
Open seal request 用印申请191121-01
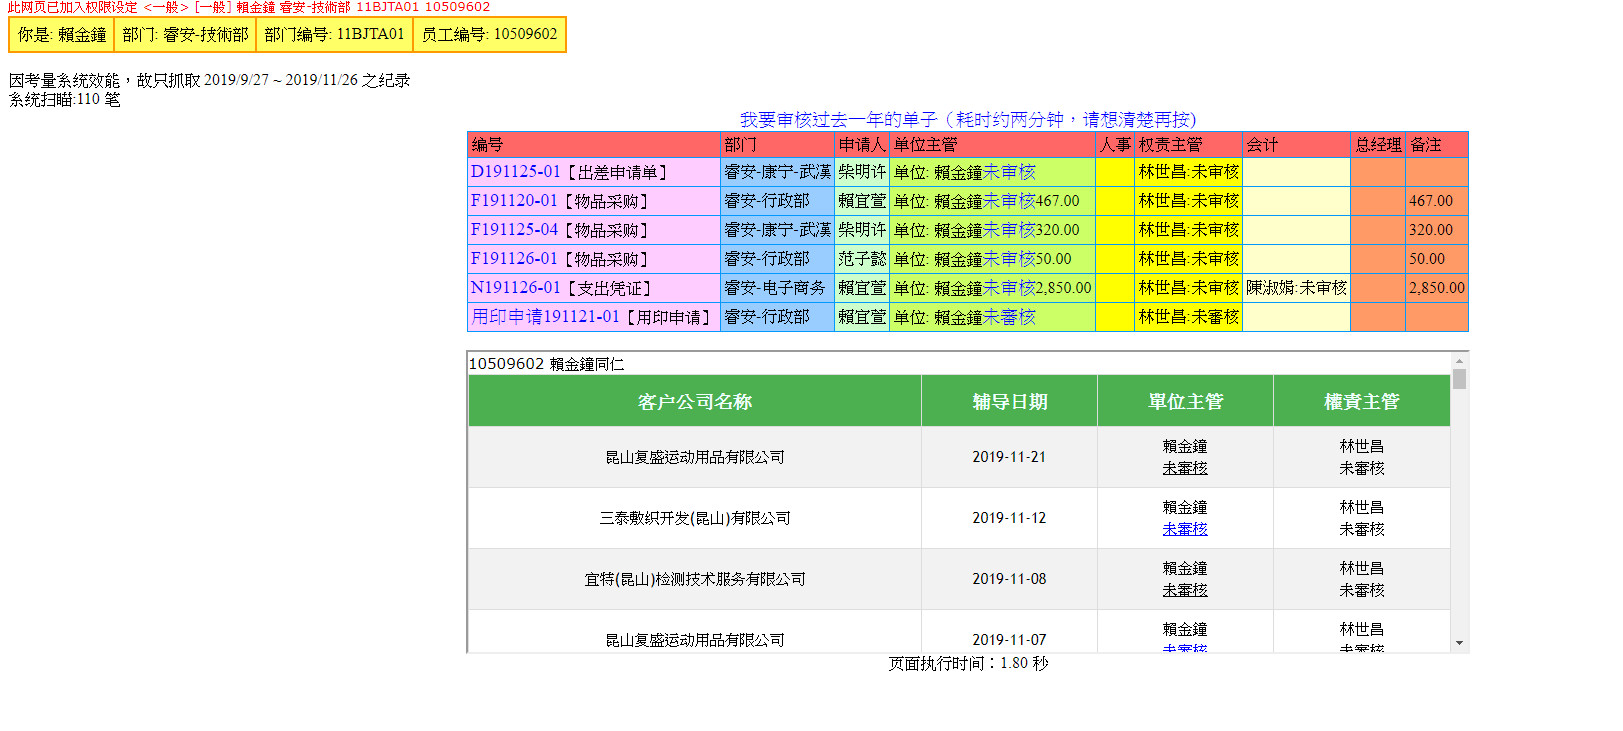coord(546,317)
